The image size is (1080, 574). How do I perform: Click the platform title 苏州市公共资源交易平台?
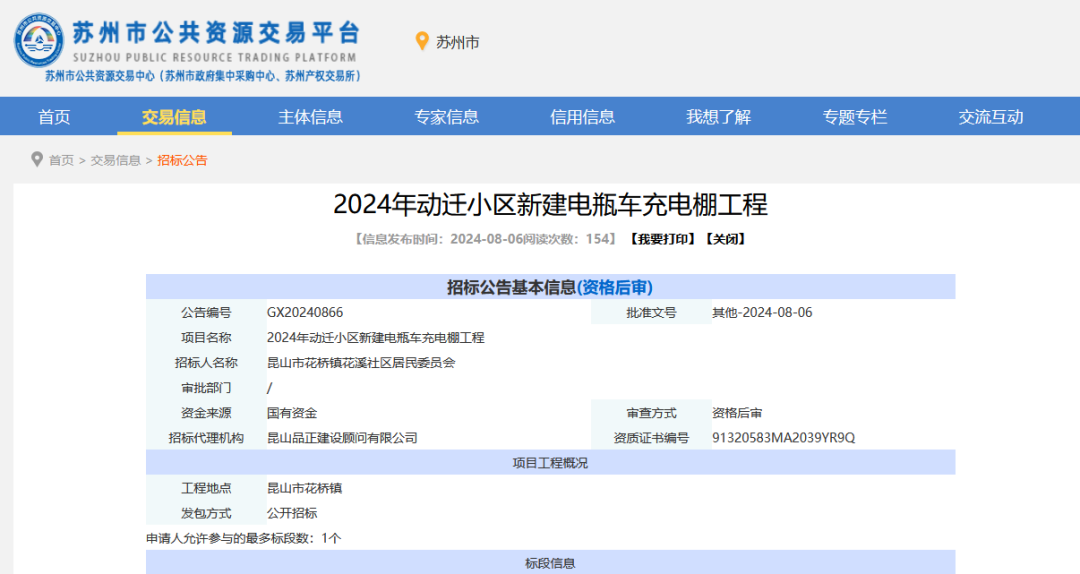point(216,32)
